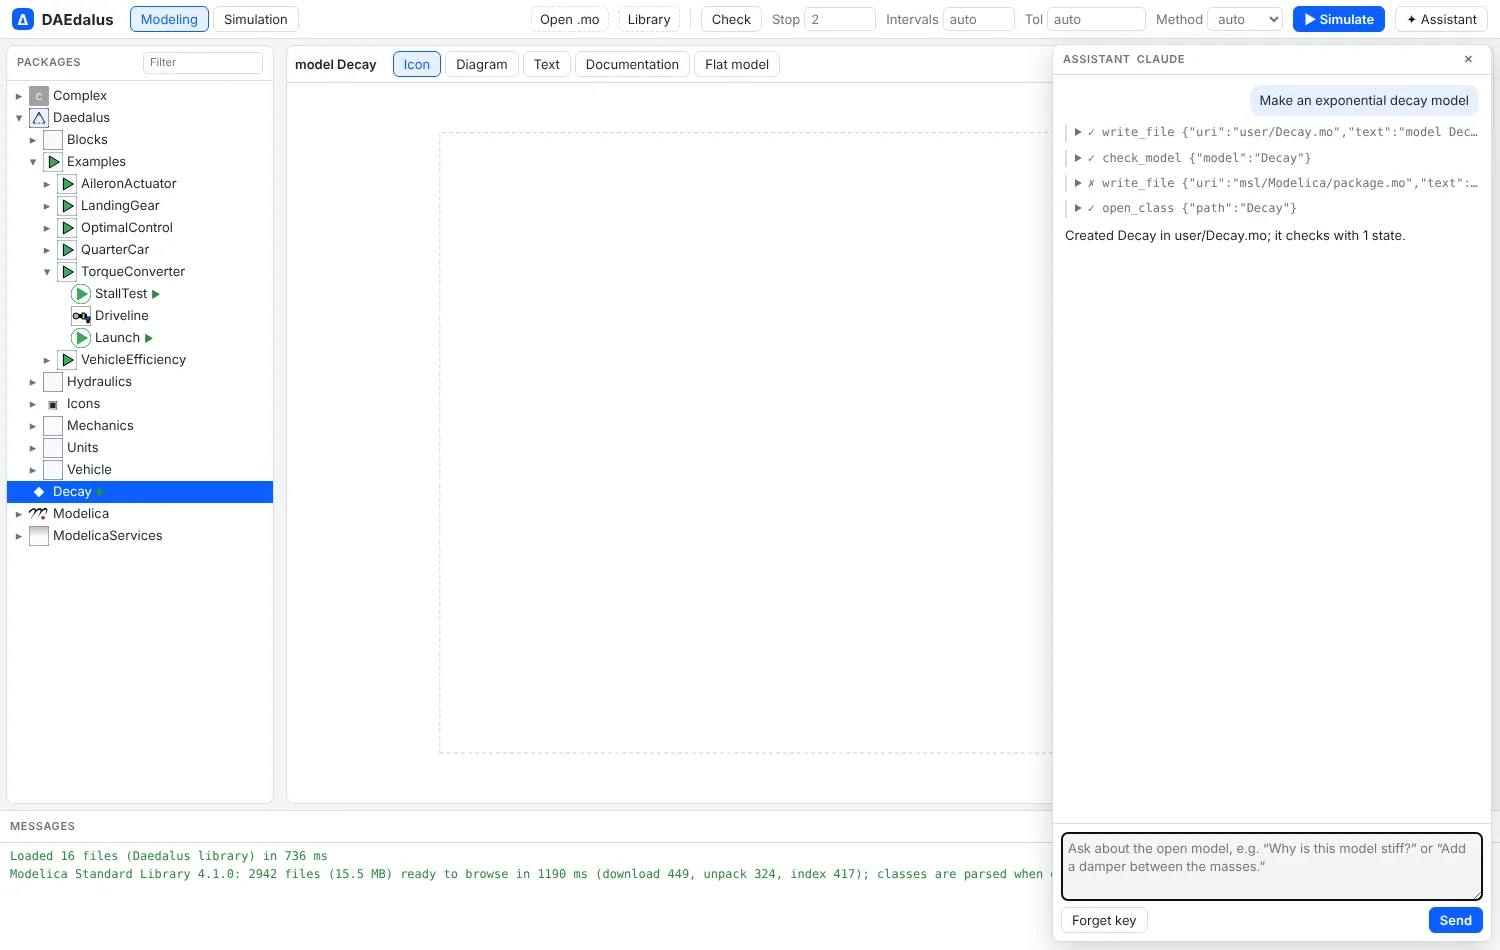
Task: Click the DAEdalus logo icon
Action: pyautogui.click(x=23, y=19)
